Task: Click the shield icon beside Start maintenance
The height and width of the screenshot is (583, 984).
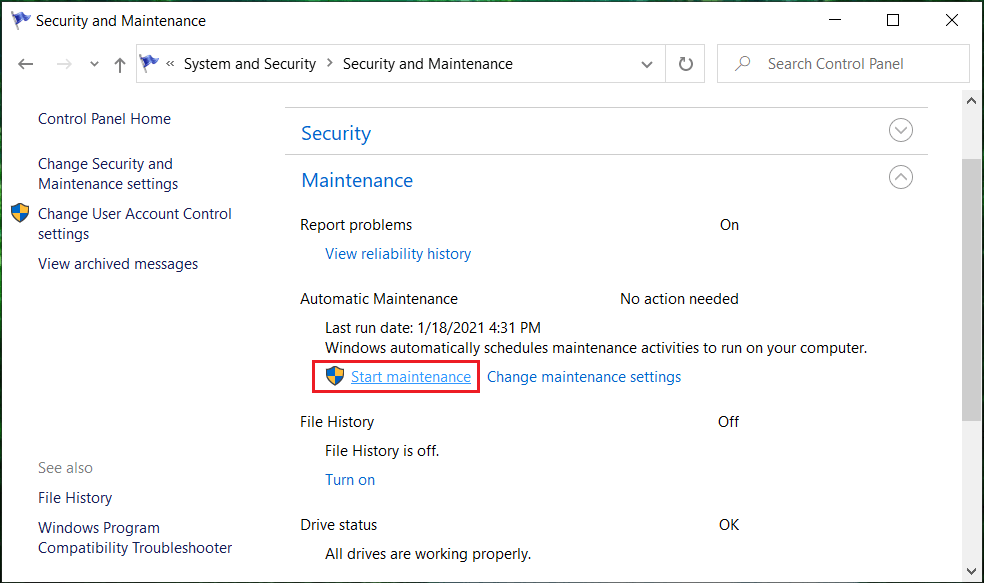Action: click(x=335, y=376)
